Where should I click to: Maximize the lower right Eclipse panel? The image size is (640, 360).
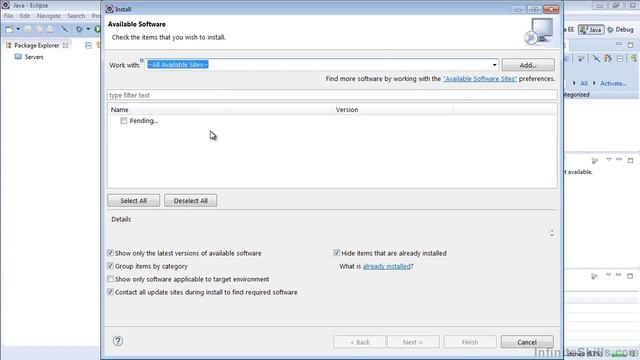click(x=630, y=276)
